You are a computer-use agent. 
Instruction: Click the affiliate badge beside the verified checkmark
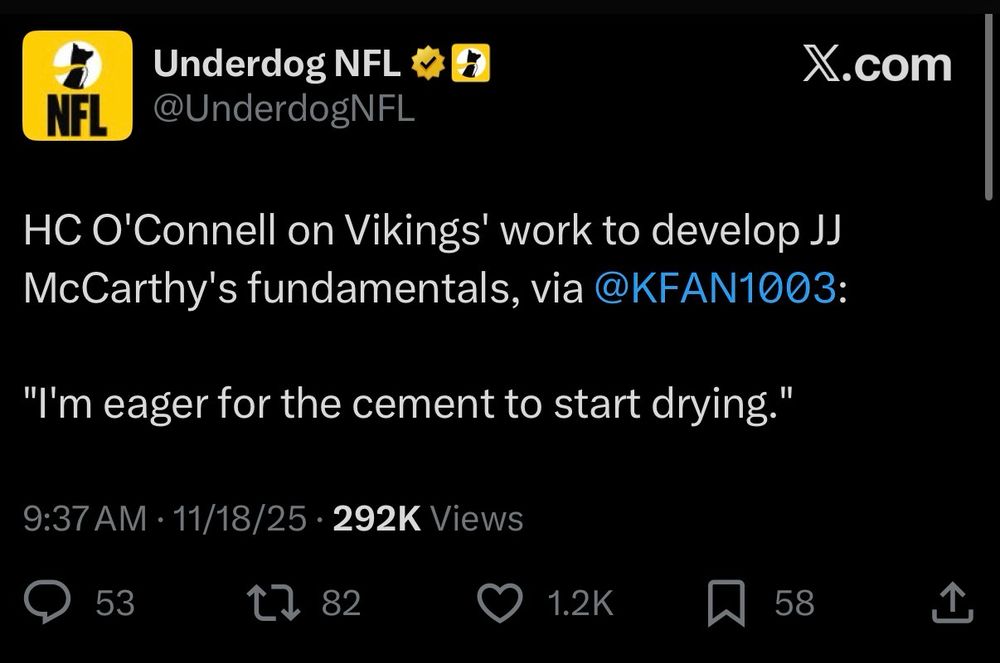click(471, 65)
